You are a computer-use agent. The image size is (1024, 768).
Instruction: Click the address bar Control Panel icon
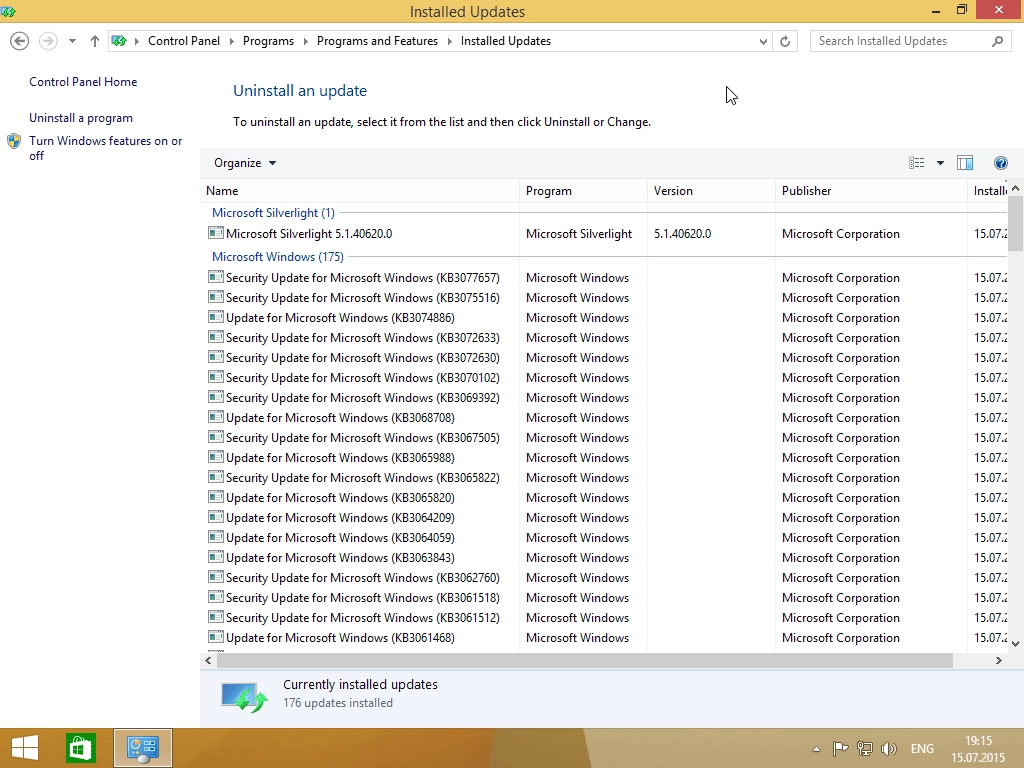click(119, 41)
